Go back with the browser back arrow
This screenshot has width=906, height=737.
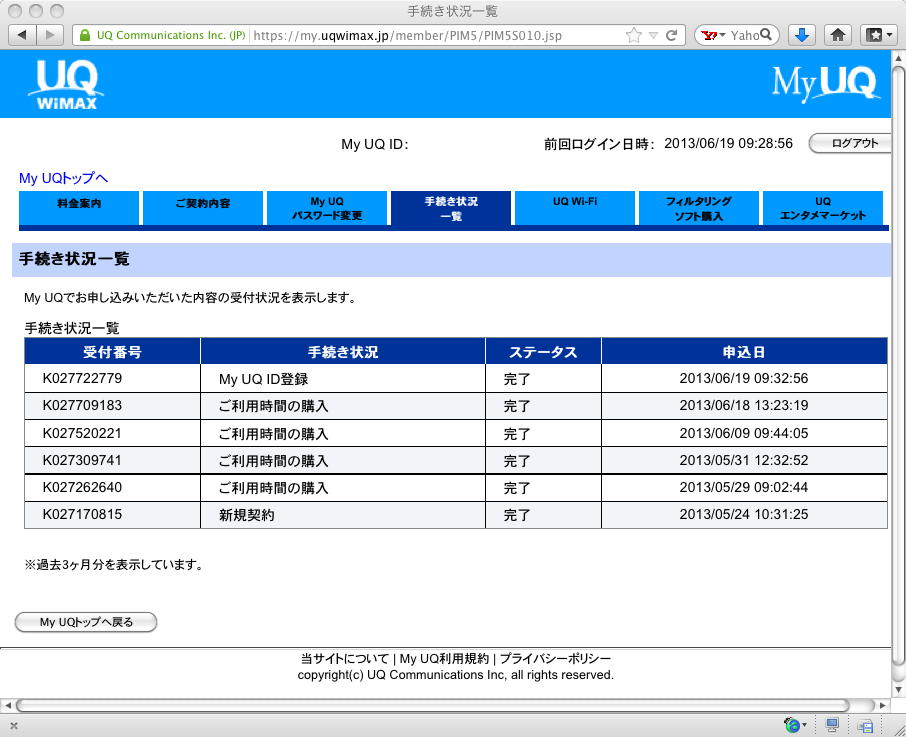click(x=22, y=35)
